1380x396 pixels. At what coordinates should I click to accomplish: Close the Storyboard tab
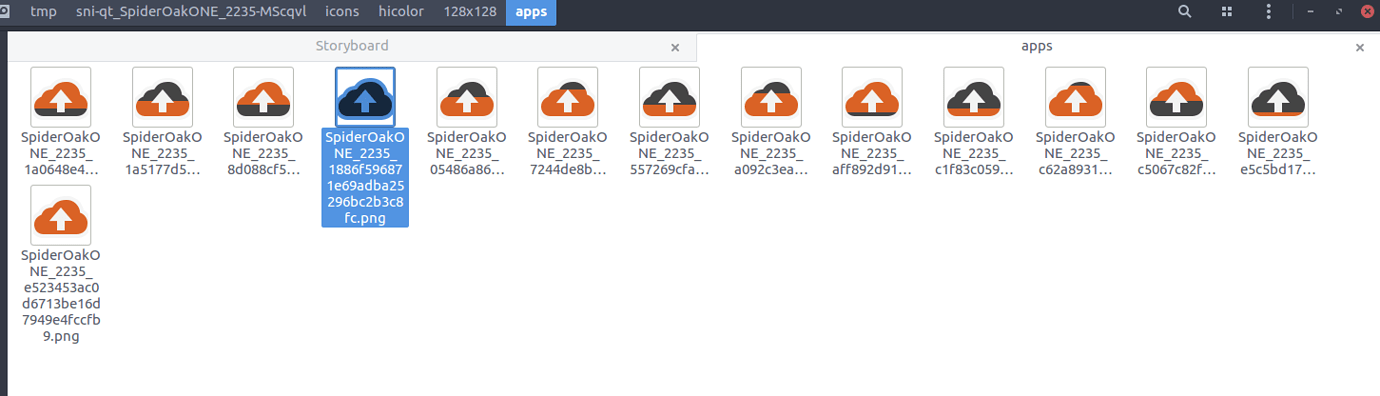coord(676,47)
